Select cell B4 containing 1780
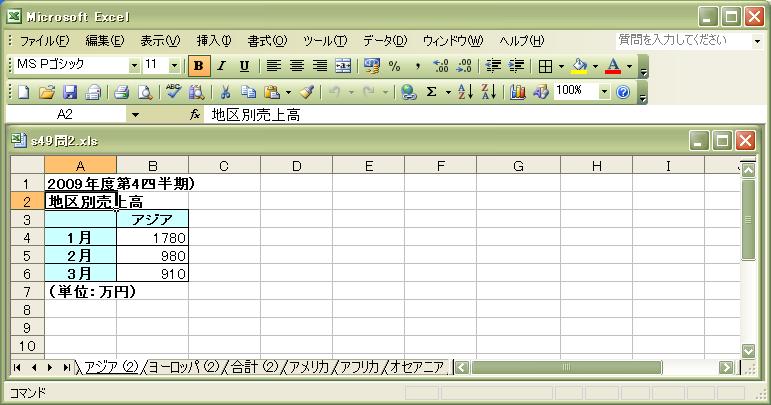This screenshot has height=405, width=771. pyautogui.click(x=152, y=238)
